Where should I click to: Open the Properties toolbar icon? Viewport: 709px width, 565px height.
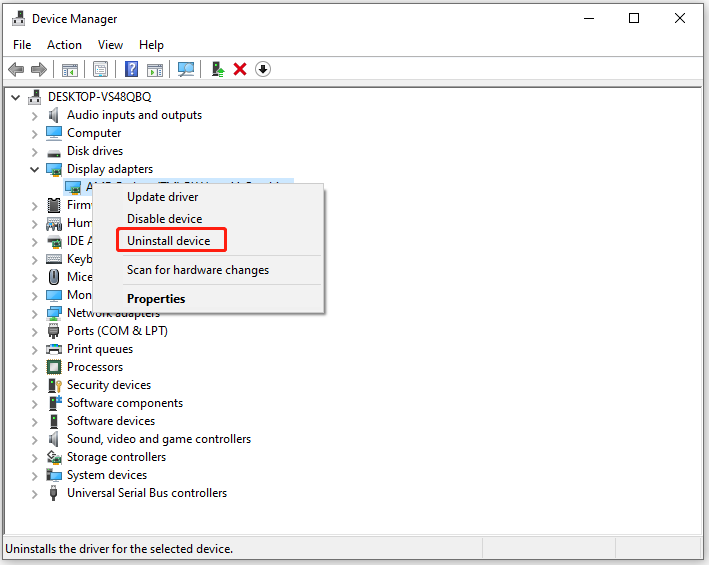(x=100, y=69)
